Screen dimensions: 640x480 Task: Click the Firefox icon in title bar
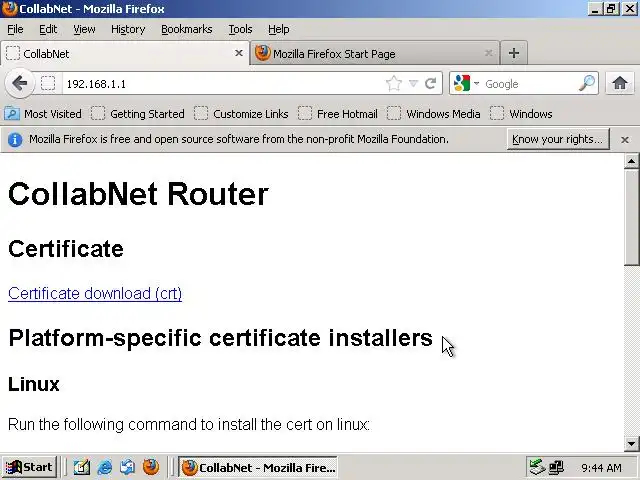click(x=9, y=9)
